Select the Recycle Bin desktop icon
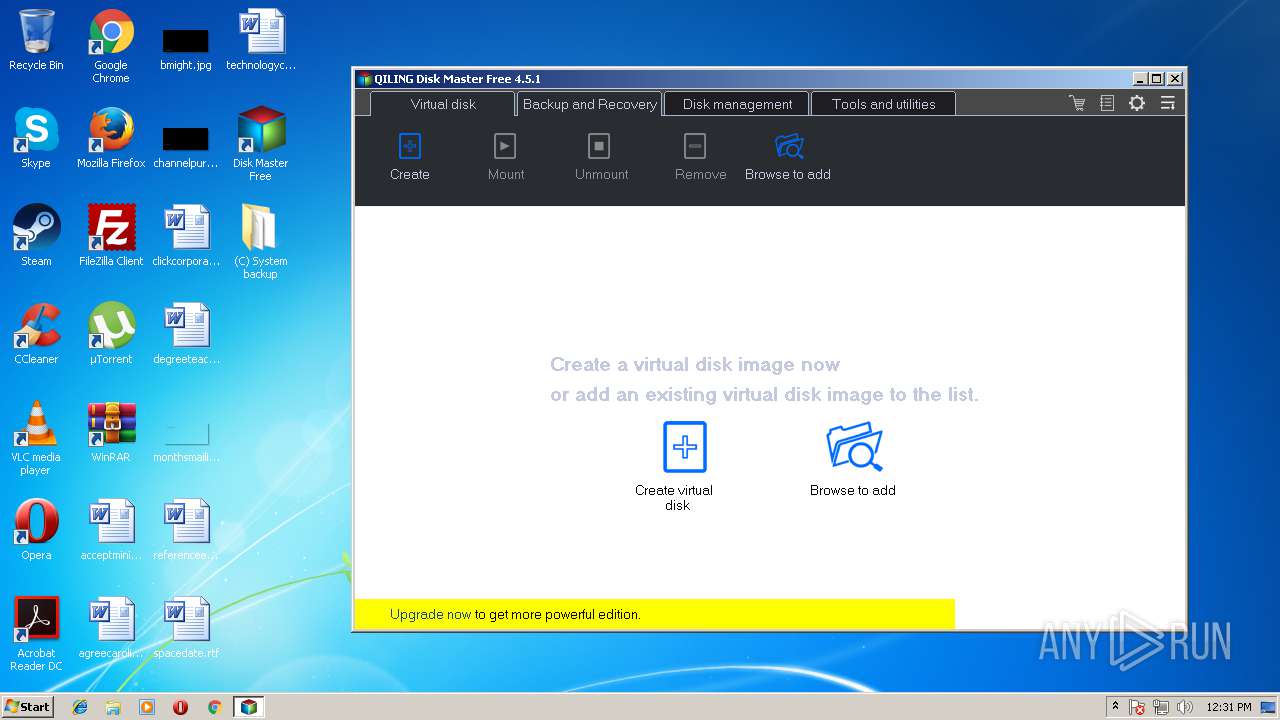The width and height of the screenshot is (1280, 720). (x=36, y=41)
